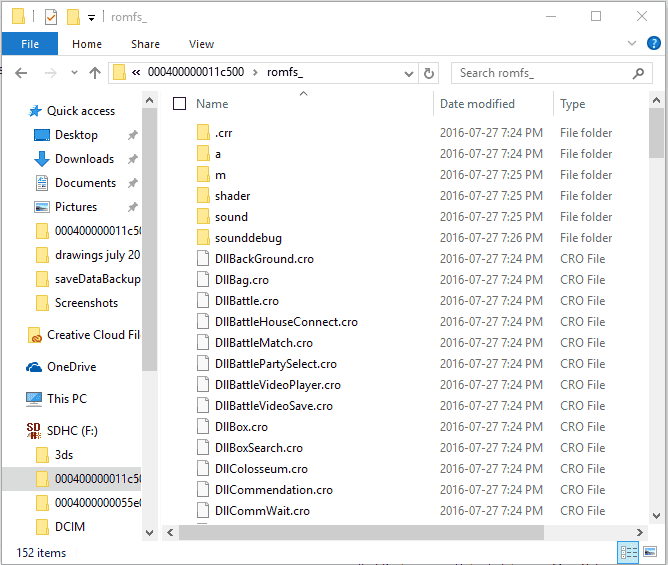Click the pin icon beside Desktop
Viewport: 668px width, 565px height.
132,135
